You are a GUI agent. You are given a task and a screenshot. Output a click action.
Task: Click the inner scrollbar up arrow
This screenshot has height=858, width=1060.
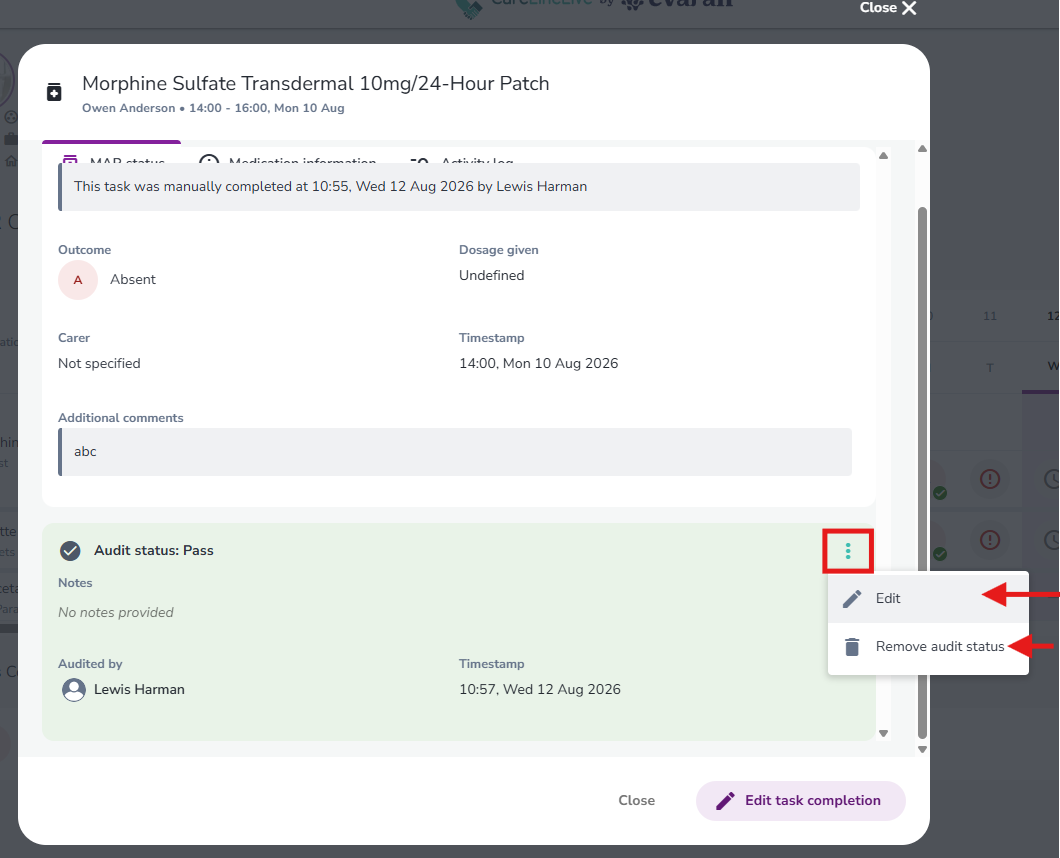tap(883, 156)
